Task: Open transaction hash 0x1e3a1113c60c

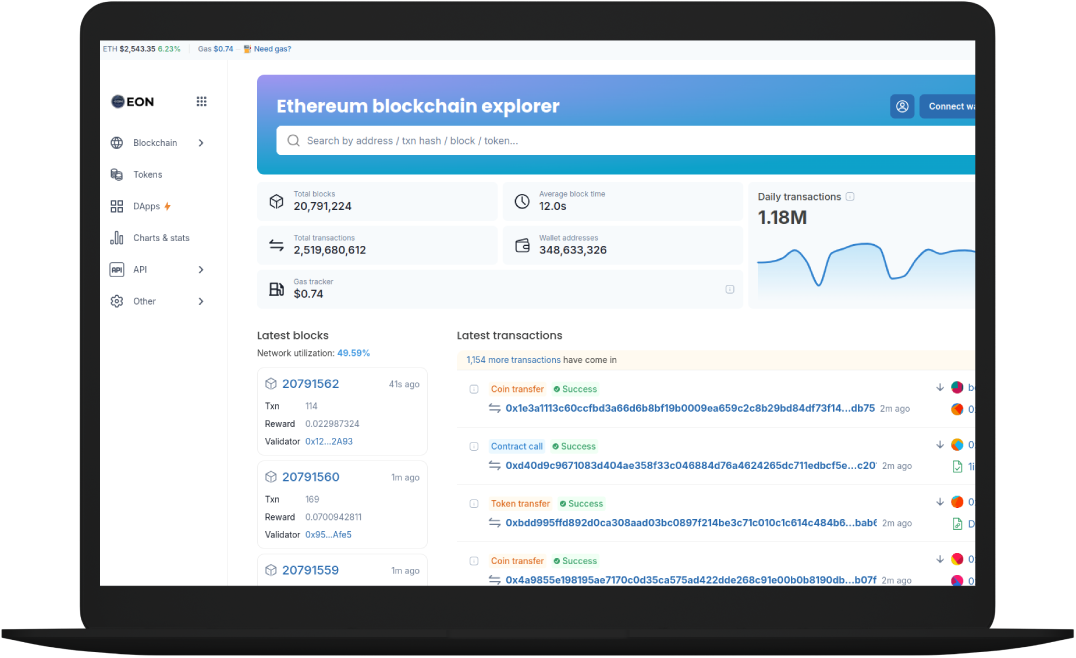Action: pos(690,408)
